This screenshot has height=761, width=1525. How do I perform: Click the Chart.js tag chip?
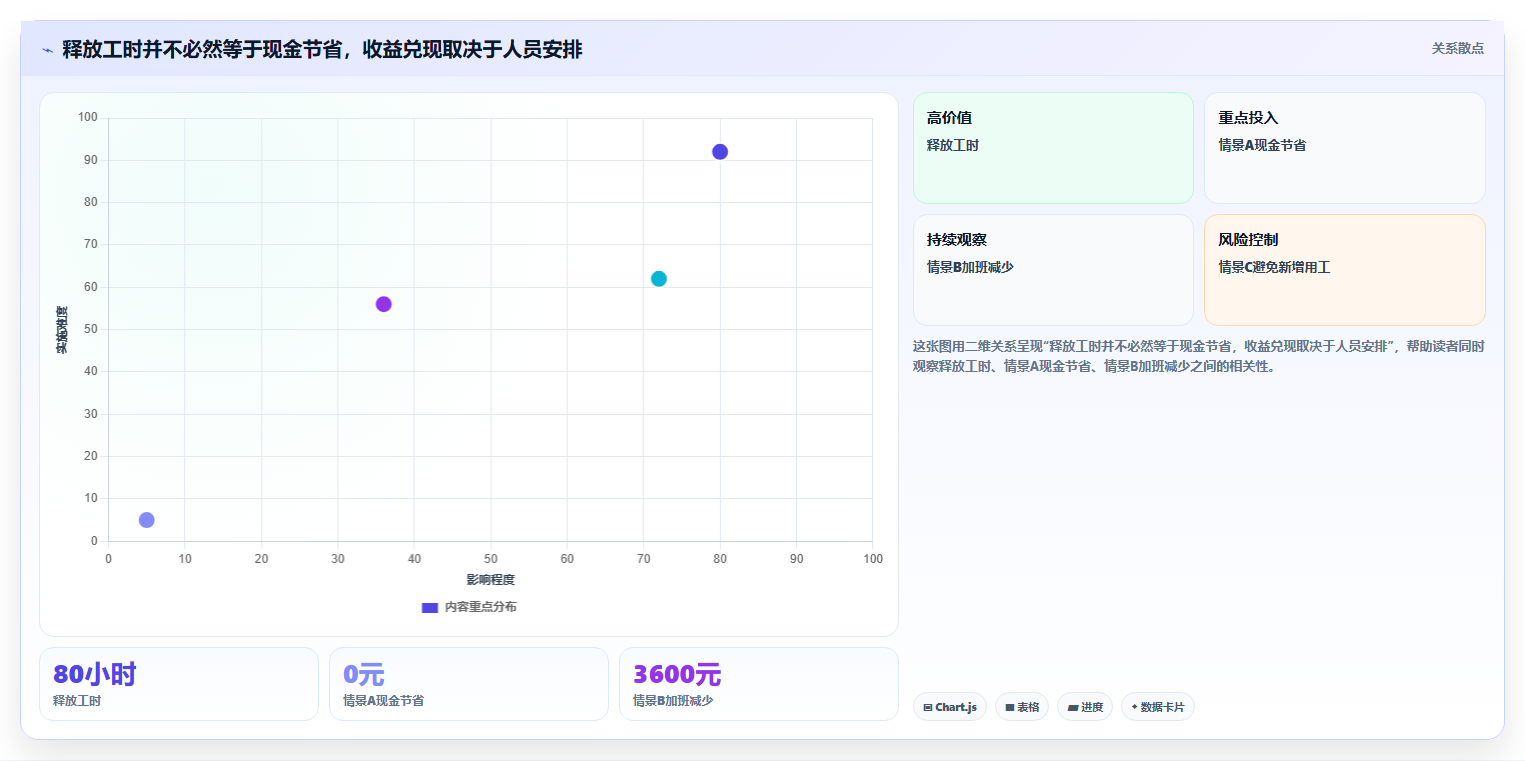tap(950, 707)
